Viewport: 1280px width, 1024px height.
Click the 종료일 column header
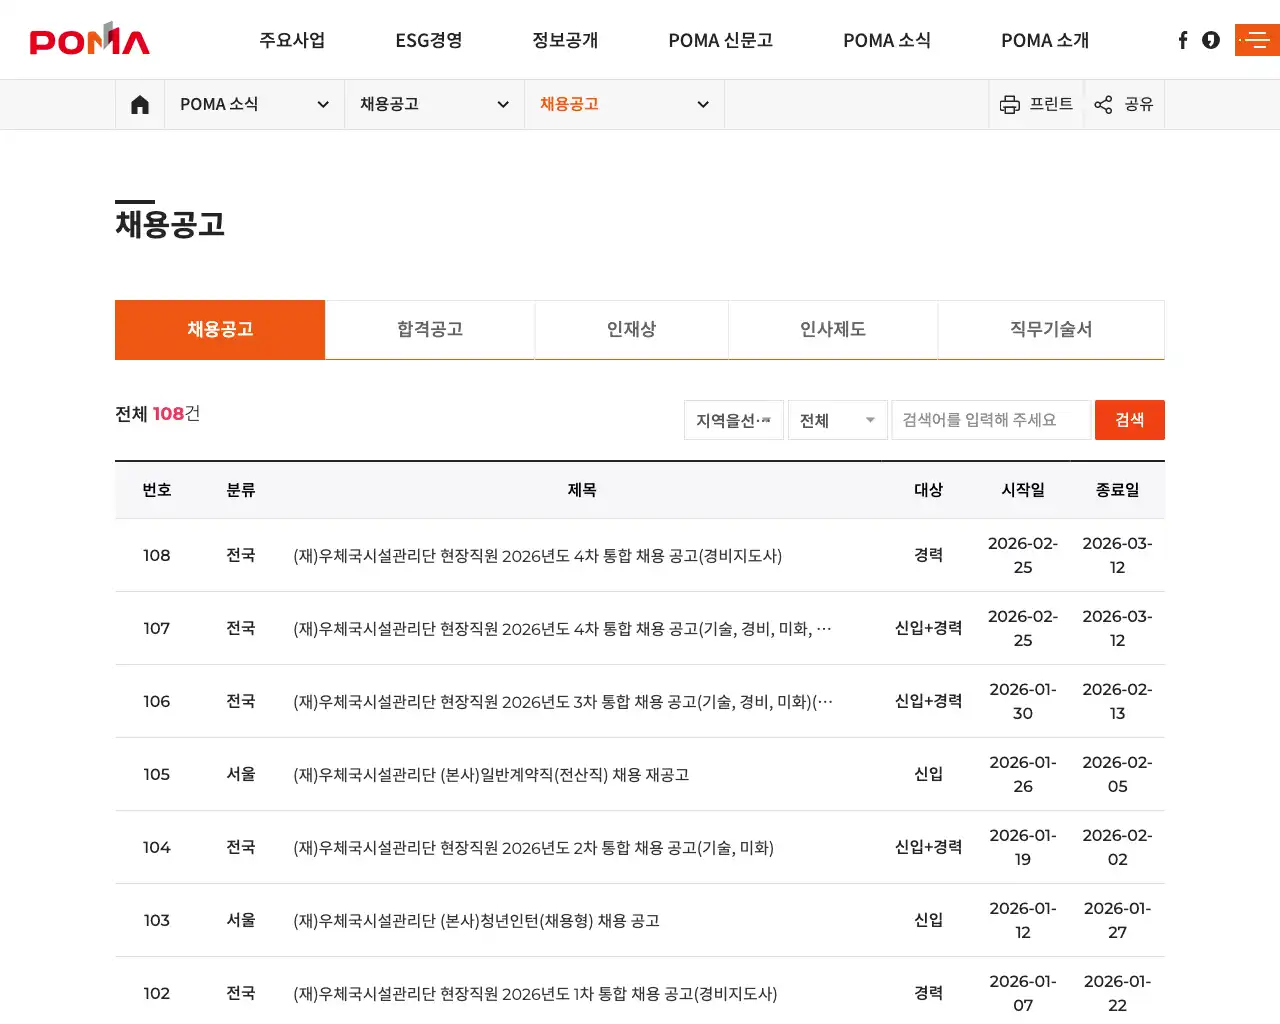point(1117,490)
